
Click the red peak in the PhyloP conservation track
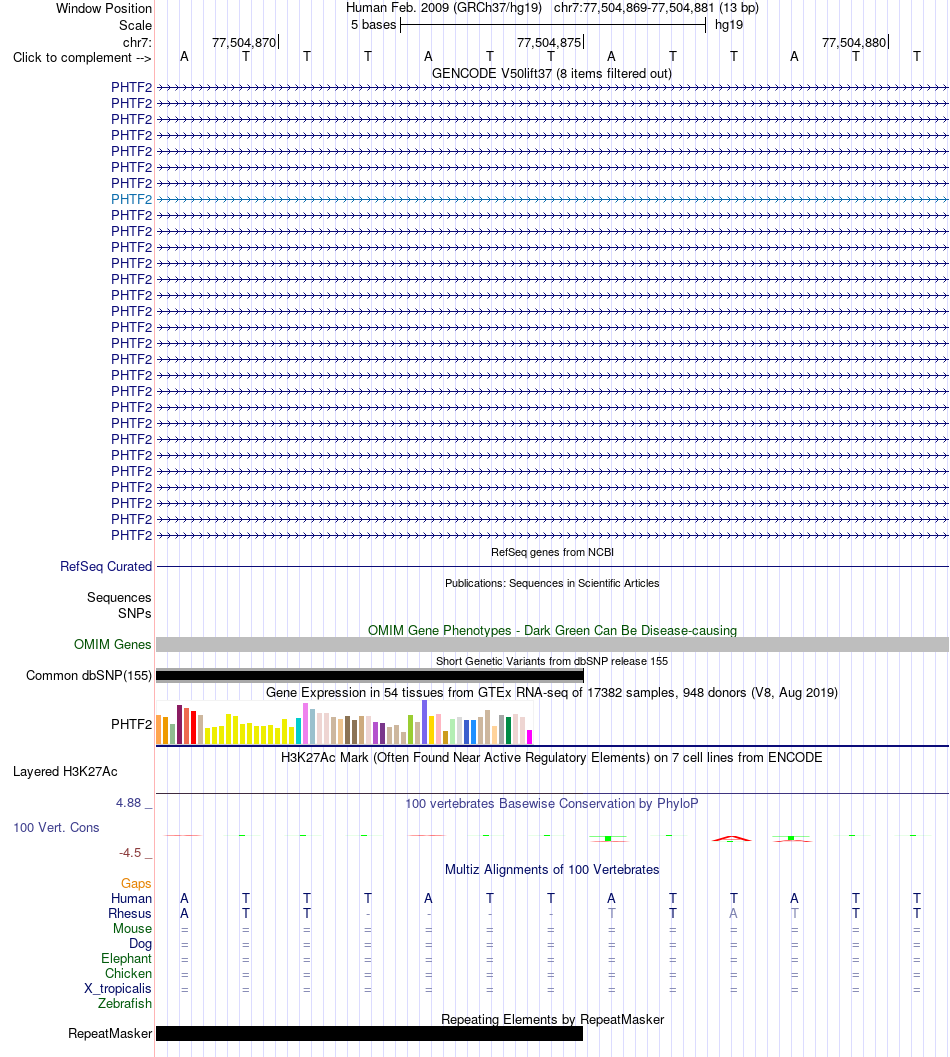732,838
